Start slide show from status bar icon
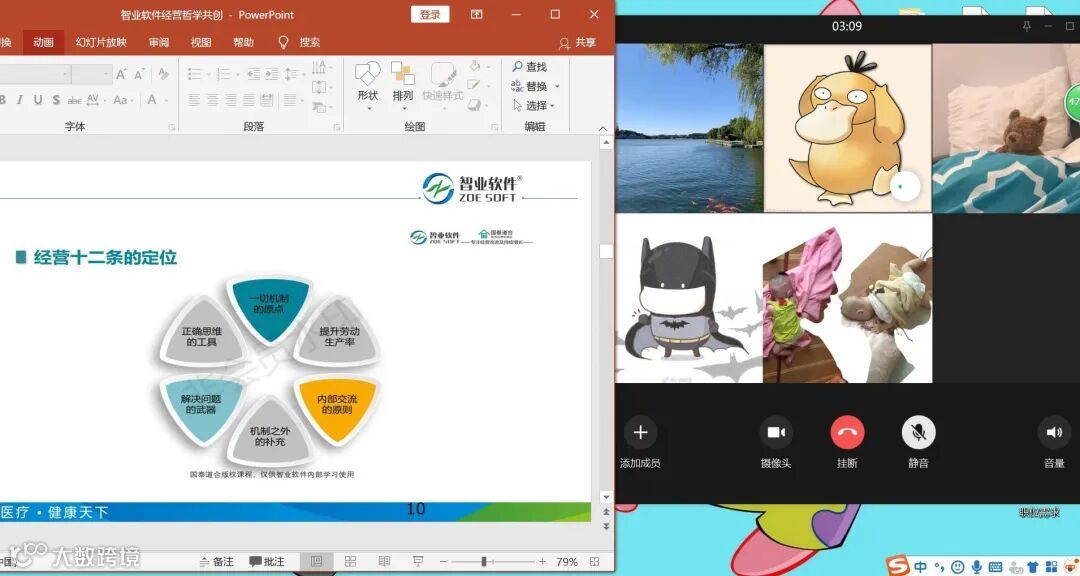Image resolution: width=1080 pixels, height=576 pixels. [x=417, y=562]
